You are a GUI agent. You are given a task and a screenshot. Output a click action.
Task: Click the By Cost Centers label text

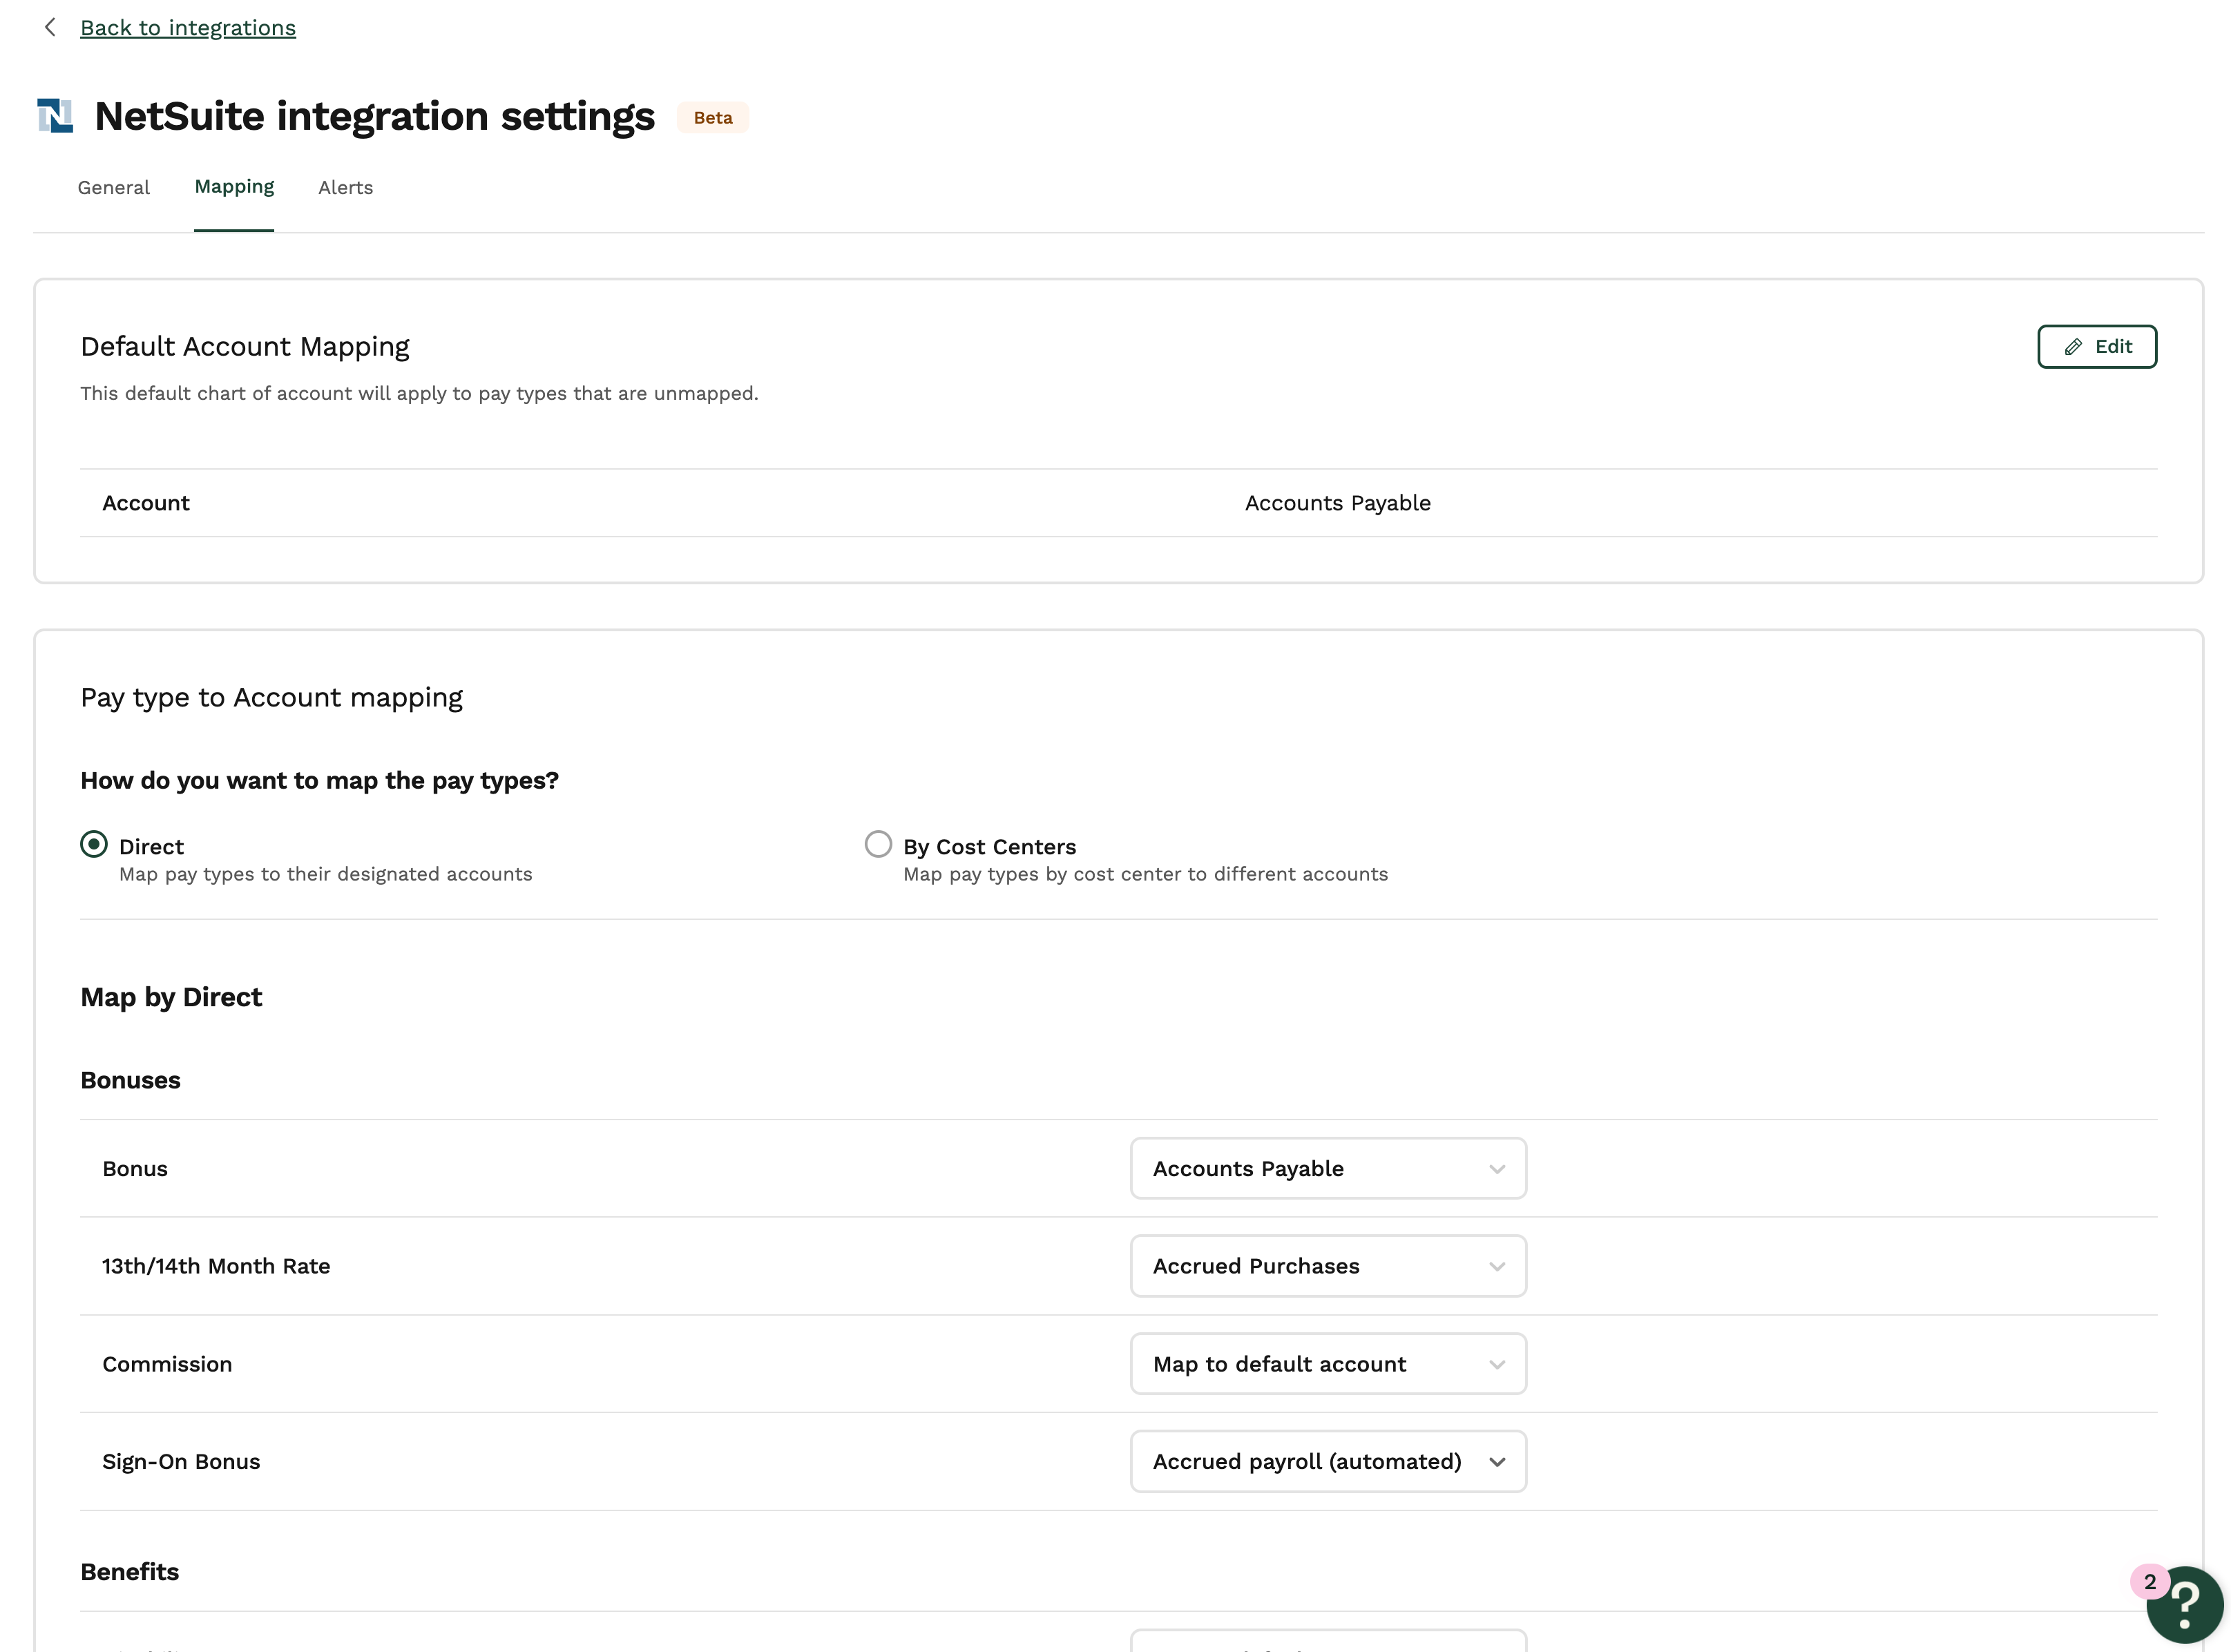click(990, 847)
